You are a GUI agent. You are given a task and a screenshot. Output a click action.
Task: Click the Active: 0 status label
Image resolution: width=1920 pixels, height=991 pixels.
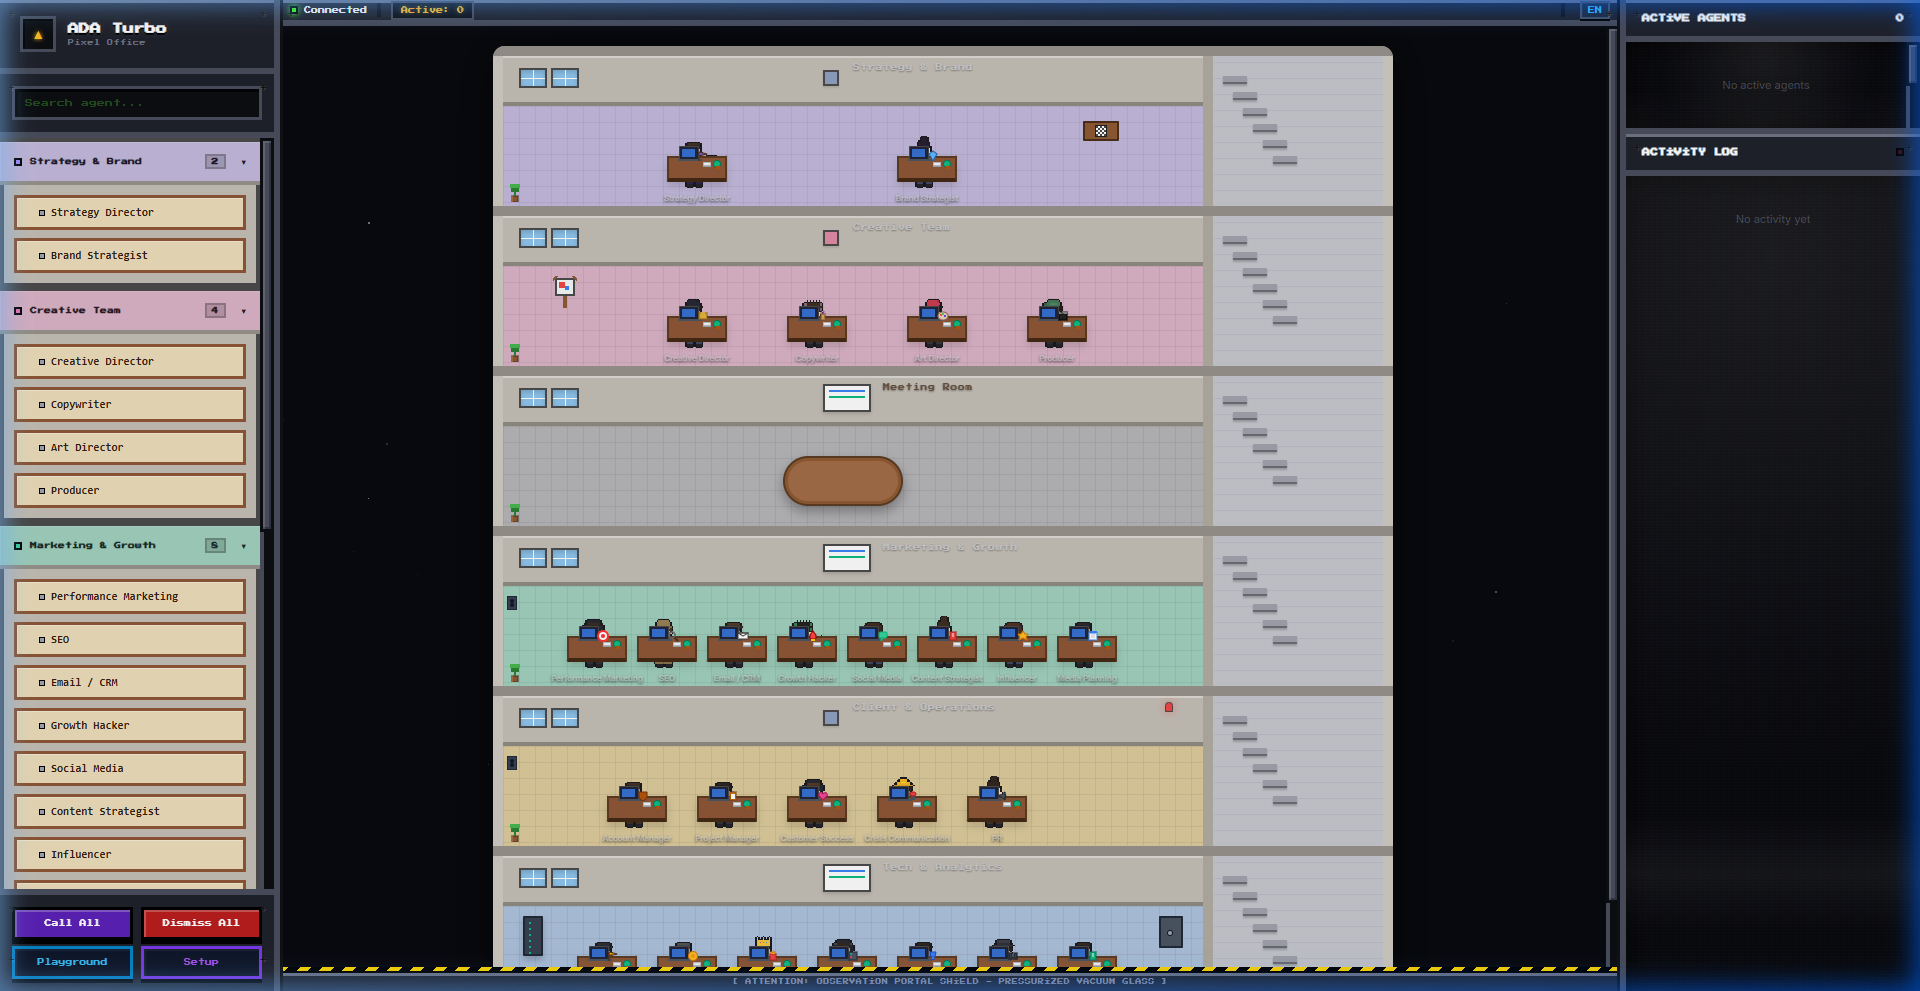click(x=432, y=10)
